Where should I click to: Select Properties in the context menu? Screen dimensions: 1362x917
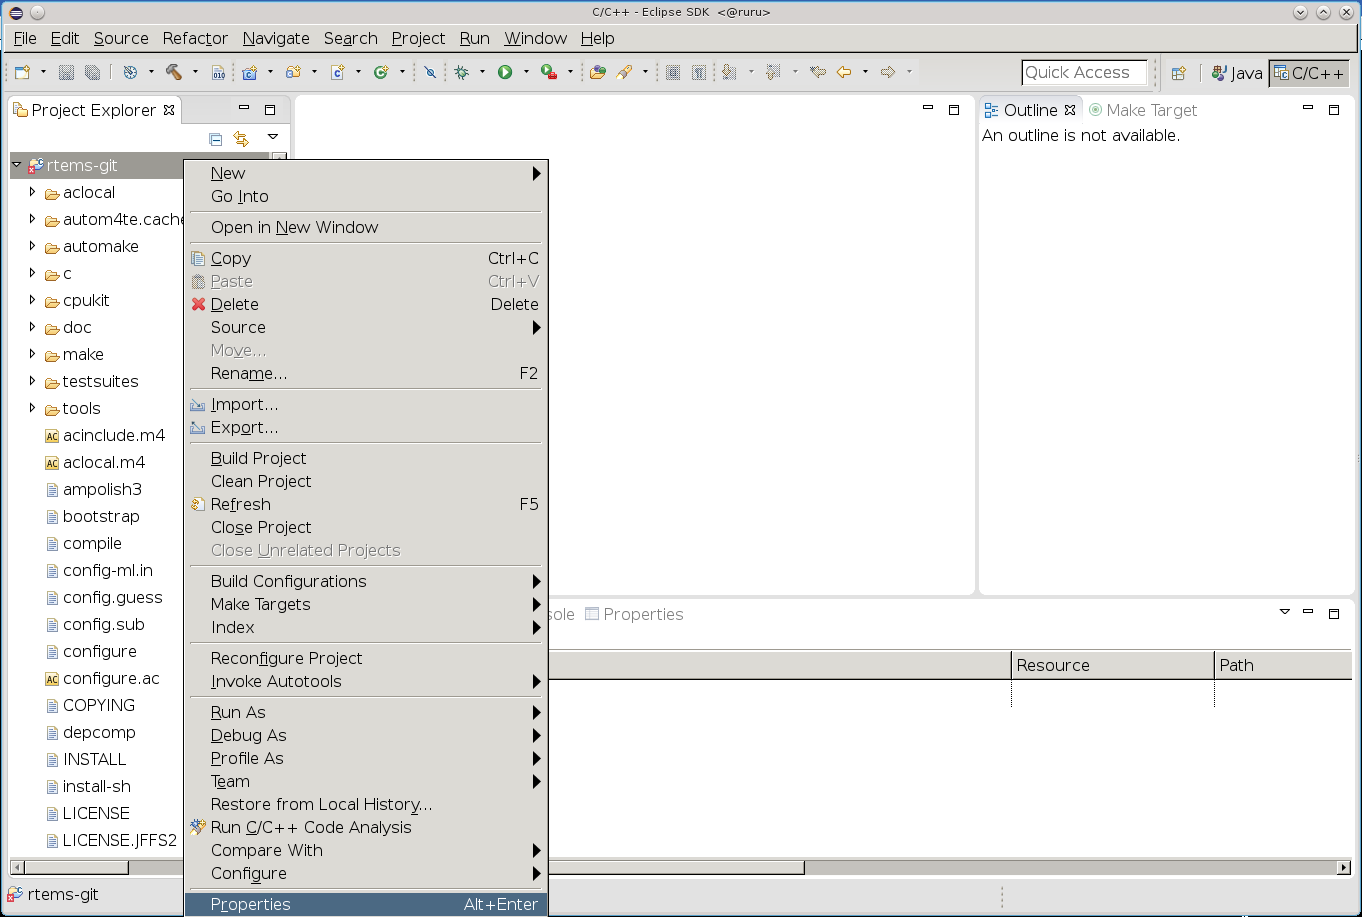(x=251, y=904)
